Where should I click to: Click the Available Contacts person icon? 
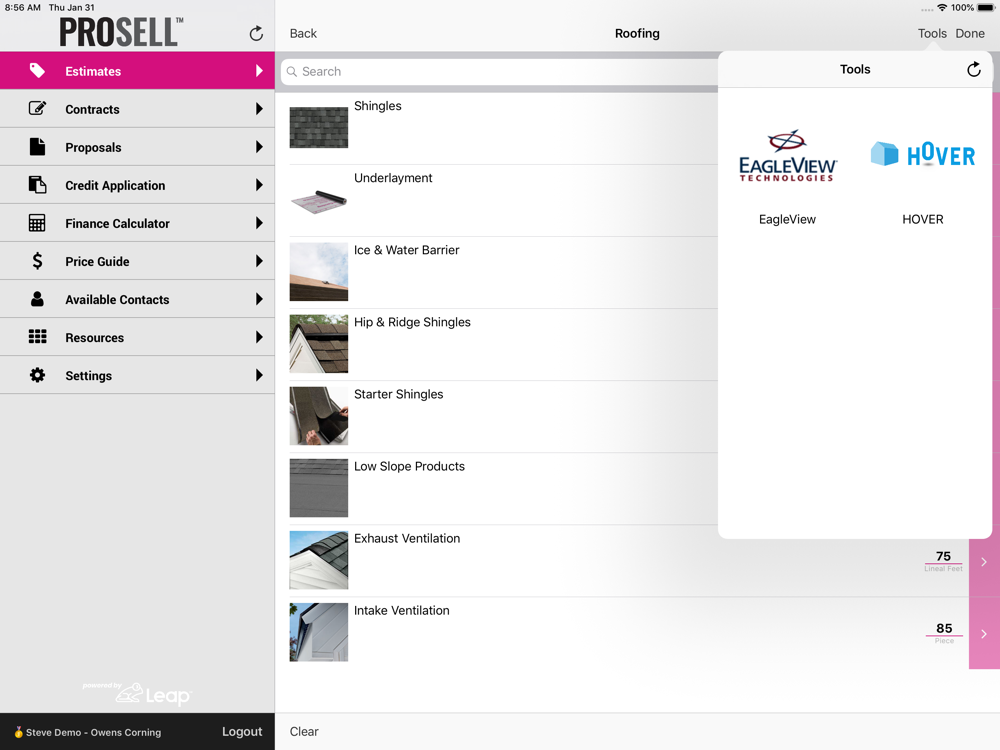[x=37, y=299]
